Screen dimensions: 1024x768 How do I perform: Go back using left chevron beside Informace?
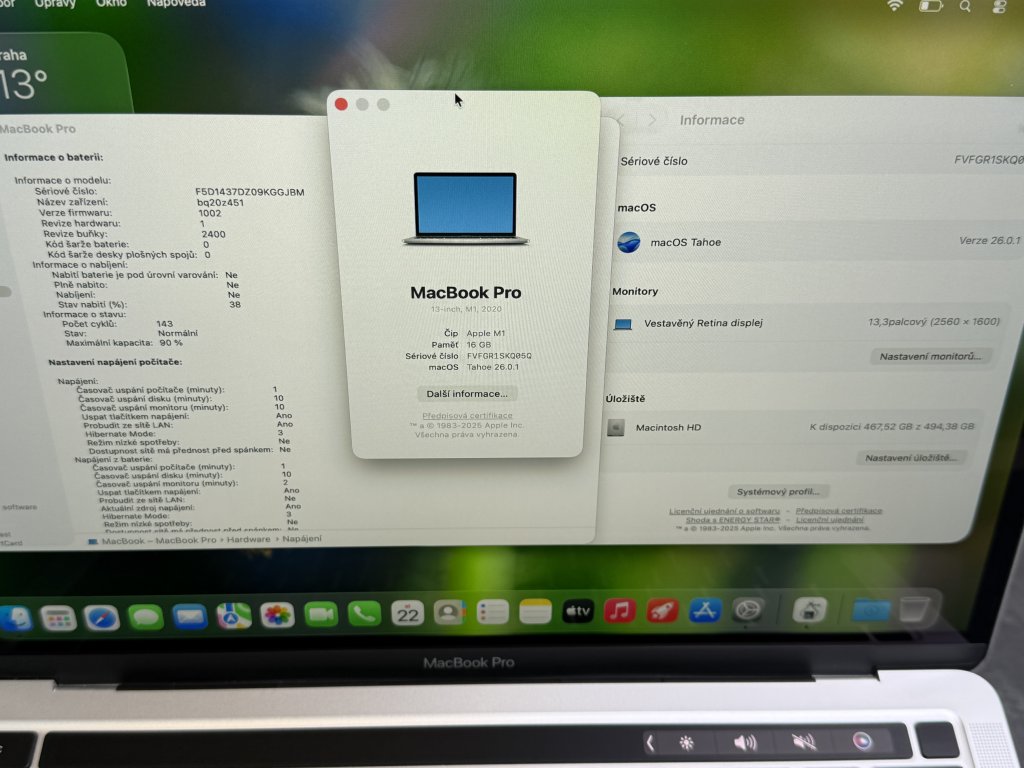(620, 120)
